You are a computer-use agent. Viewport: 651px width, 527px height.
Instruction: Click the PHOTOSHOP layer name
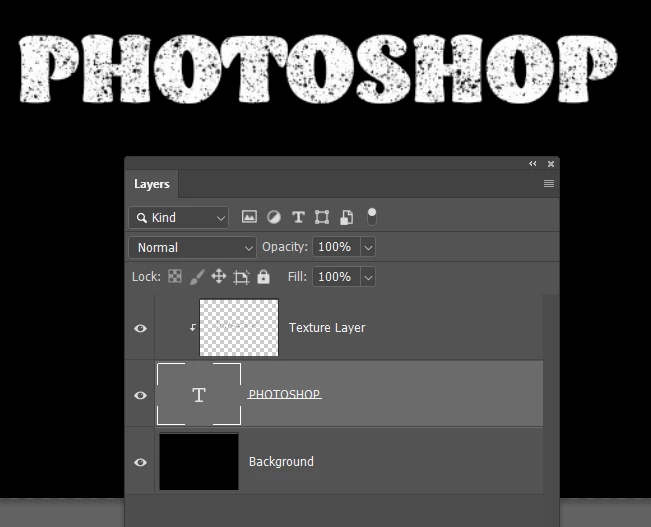tap(284, 394)
